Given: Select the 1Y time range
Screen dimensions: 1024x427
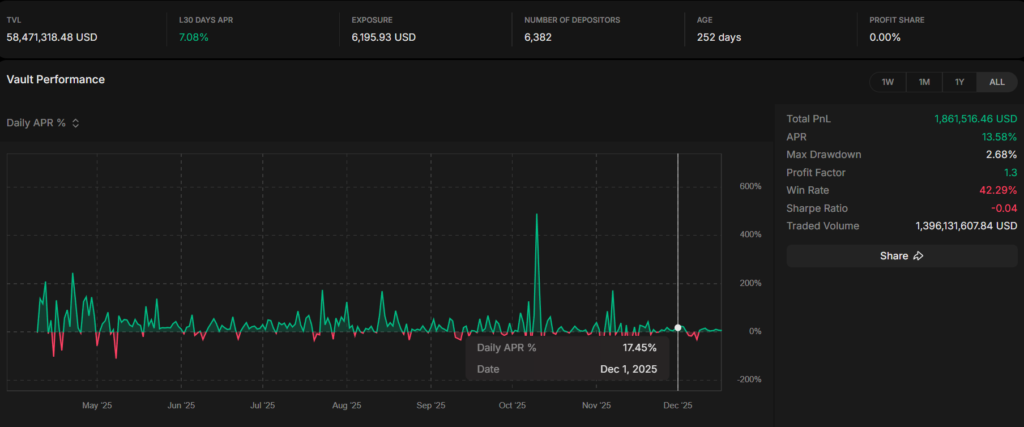Looking at the screenshot, I should tap(960, 82).
